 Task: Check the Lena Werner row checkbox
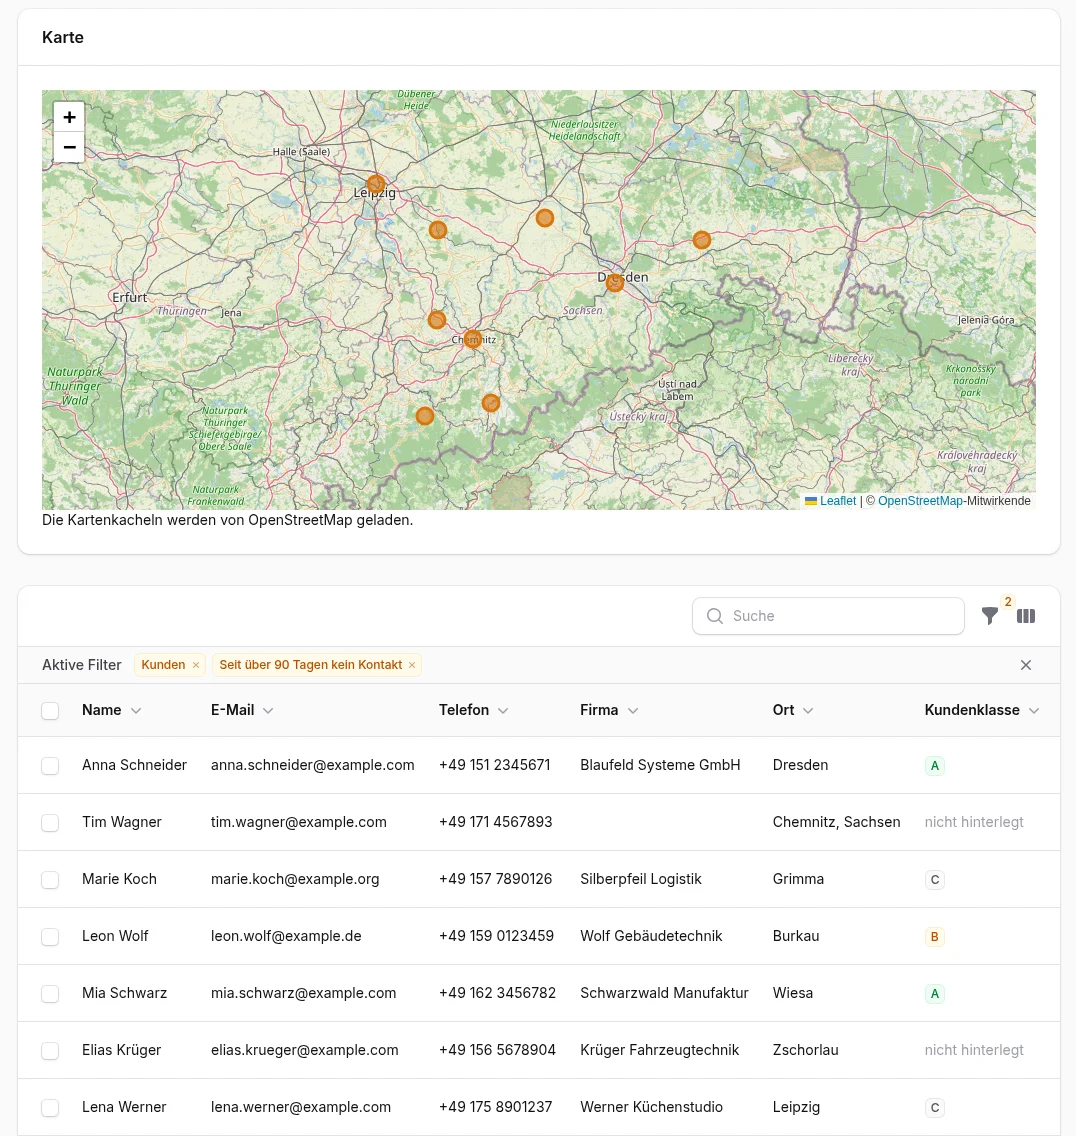point(50,1108)
